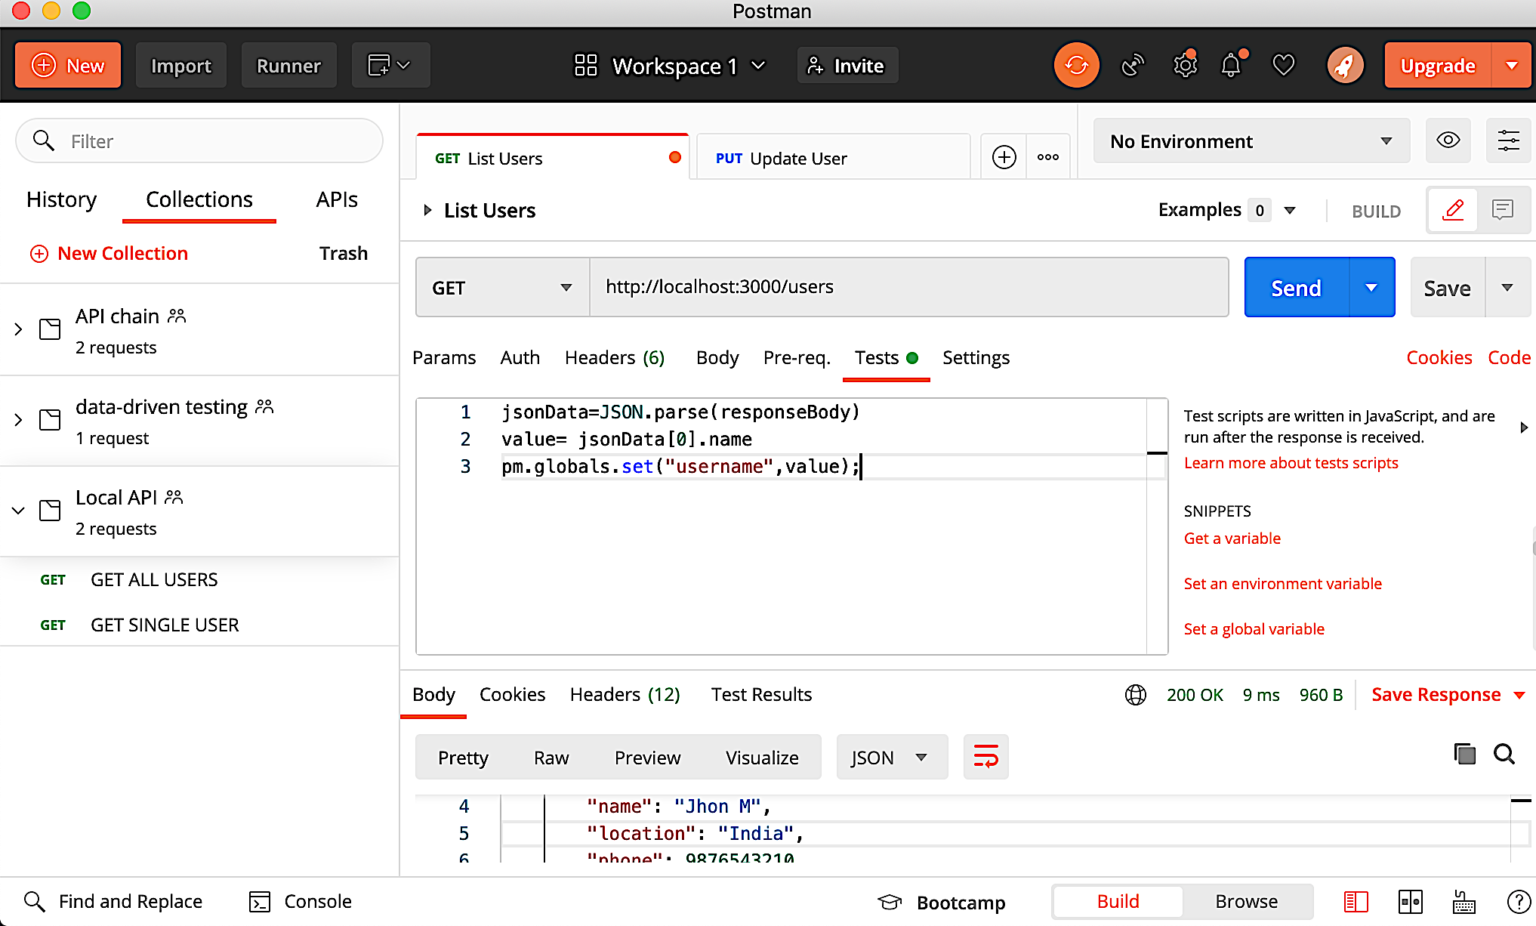The width and height of the screenshot is (1536, 926).
Task: Click the network globe icon
Action: 1135,695
